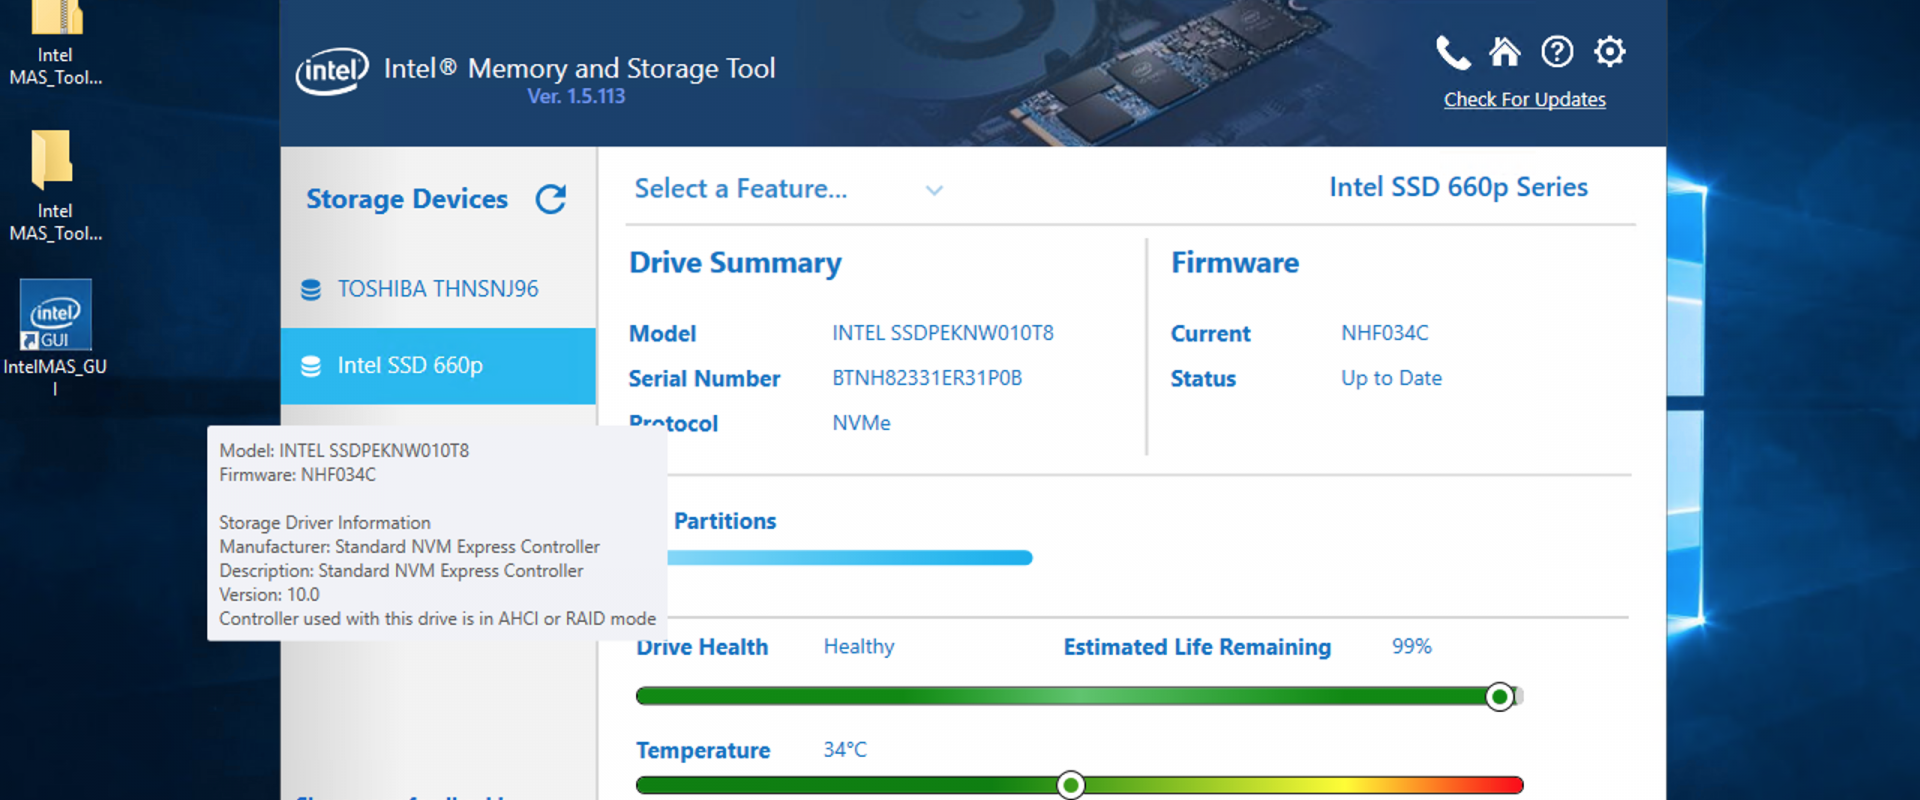Image resolution: width=1920 pixels, height=800 pixels.
Task: Go to home via the house icon
Action: pyautogui.click(x=1504, y=51)
